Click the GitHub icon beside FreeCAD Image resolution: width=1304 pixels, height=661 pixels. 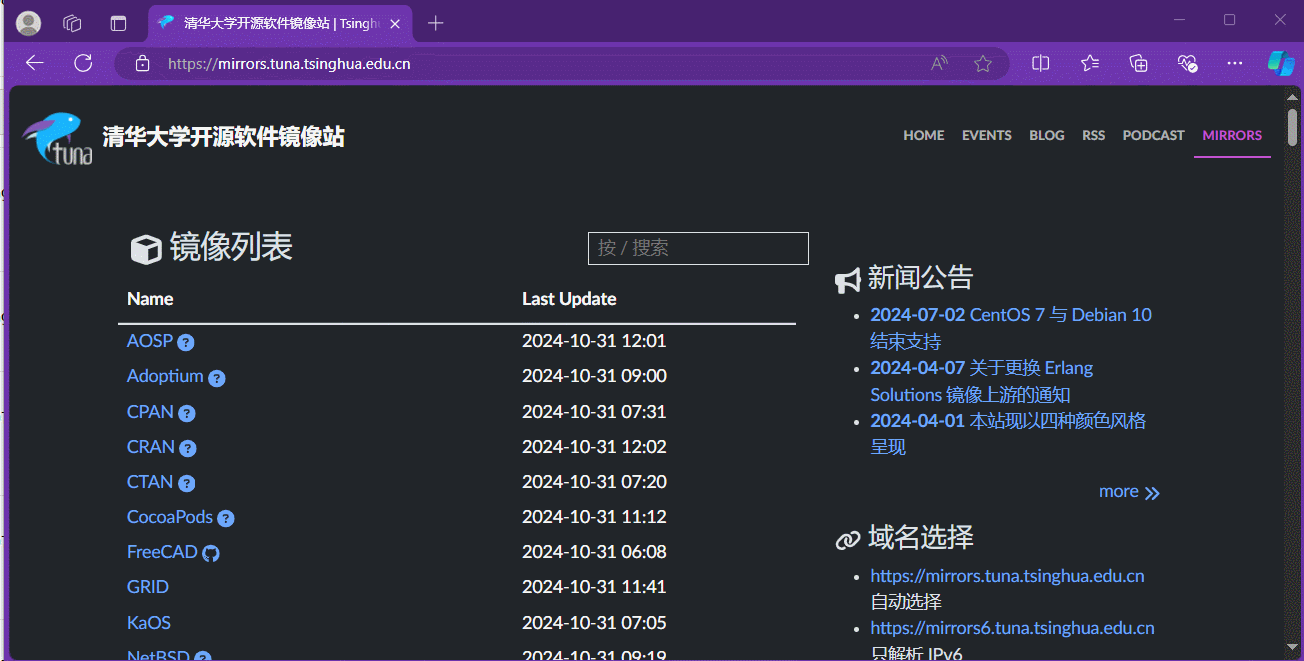click(x=211, y=553)
